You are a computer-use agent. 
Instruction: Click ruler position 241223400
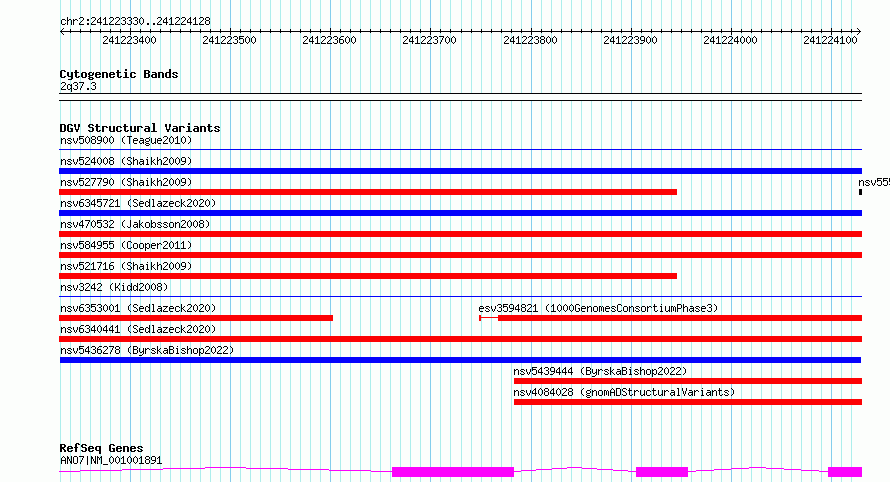pyautogui.click(x=129, y=40)
